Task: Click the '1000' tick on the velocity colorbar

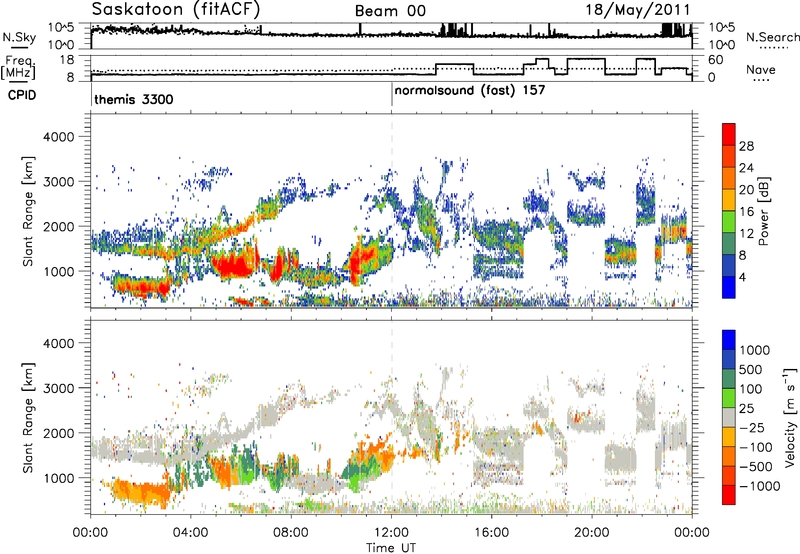Action: click(x=755, y=350)
